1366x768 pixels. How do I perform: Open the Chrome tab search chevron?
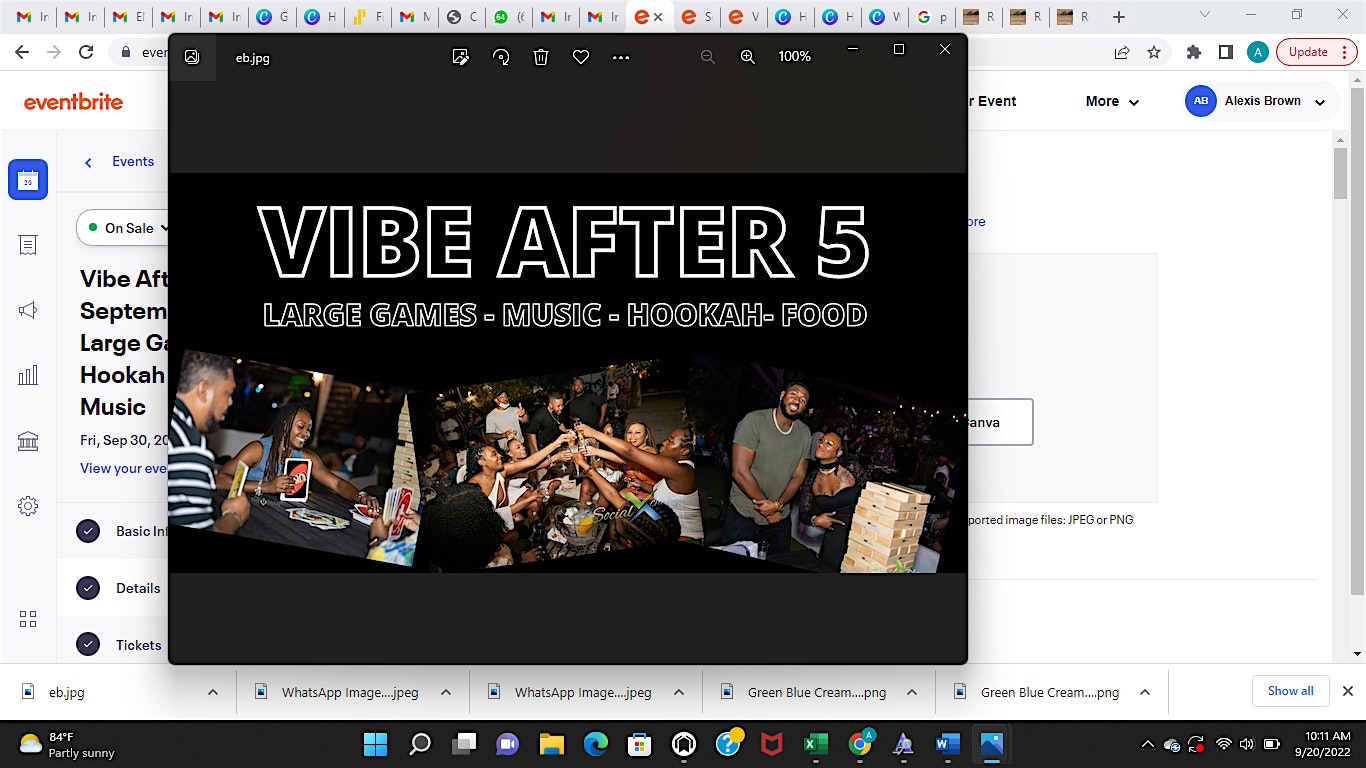[x=1204, y=15]
